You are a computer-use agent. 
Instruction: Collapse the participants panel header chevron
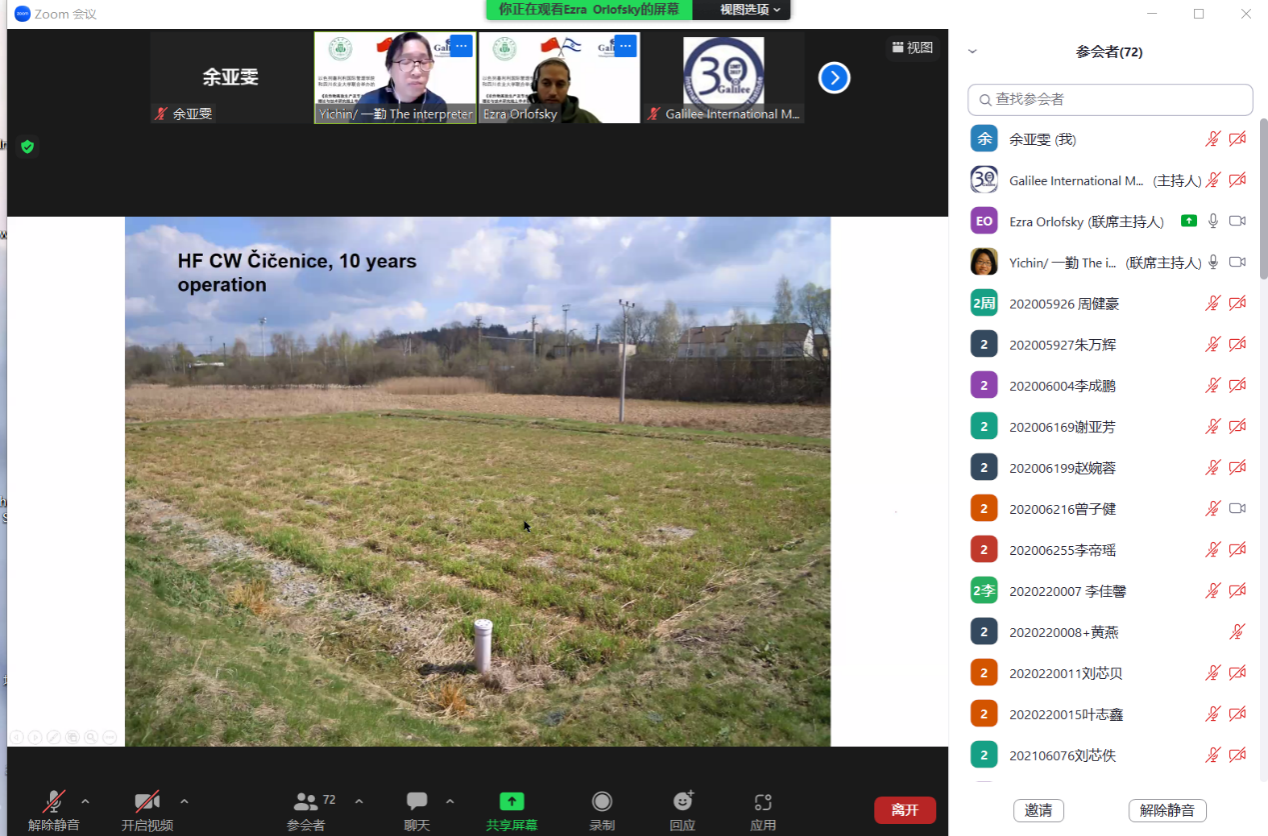[972, 52]
